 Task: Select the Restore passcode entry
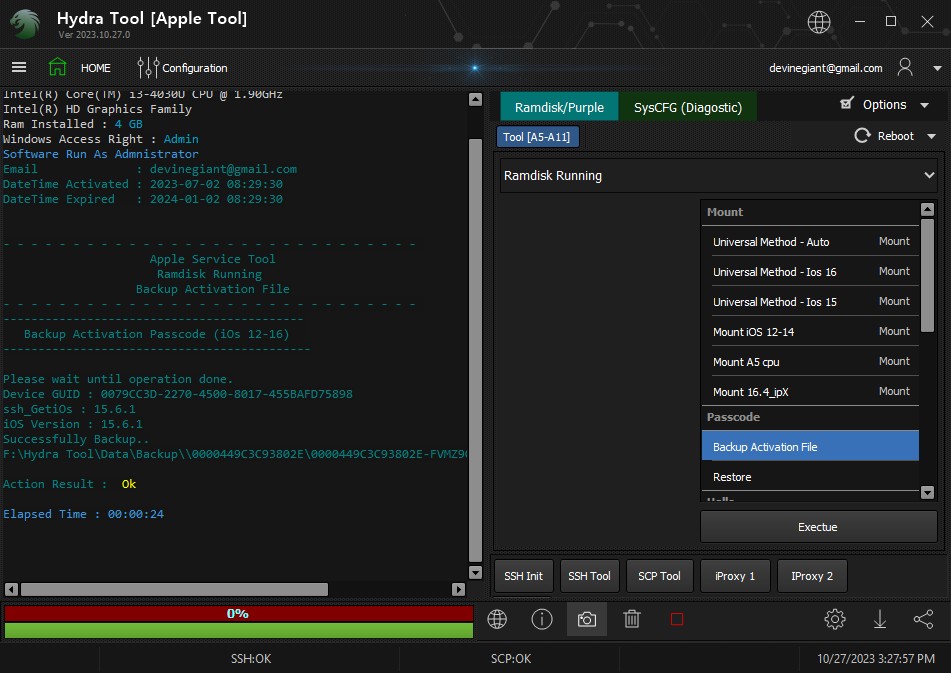click(810, 477)
